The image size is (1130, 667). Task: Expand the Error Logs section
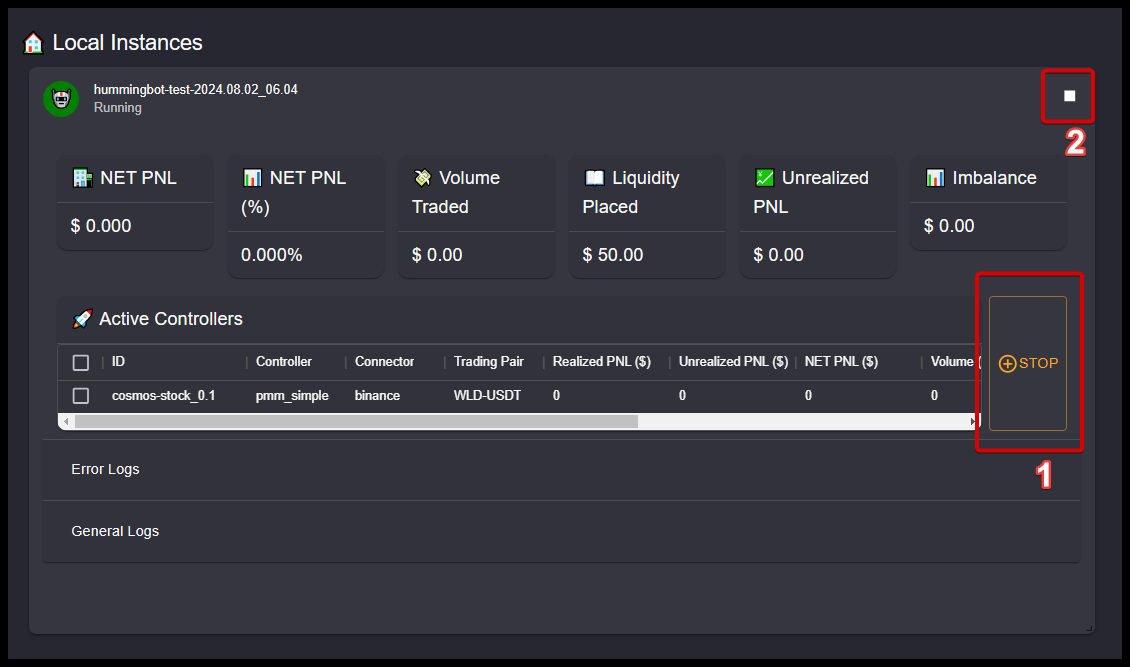tap(105, 469)
